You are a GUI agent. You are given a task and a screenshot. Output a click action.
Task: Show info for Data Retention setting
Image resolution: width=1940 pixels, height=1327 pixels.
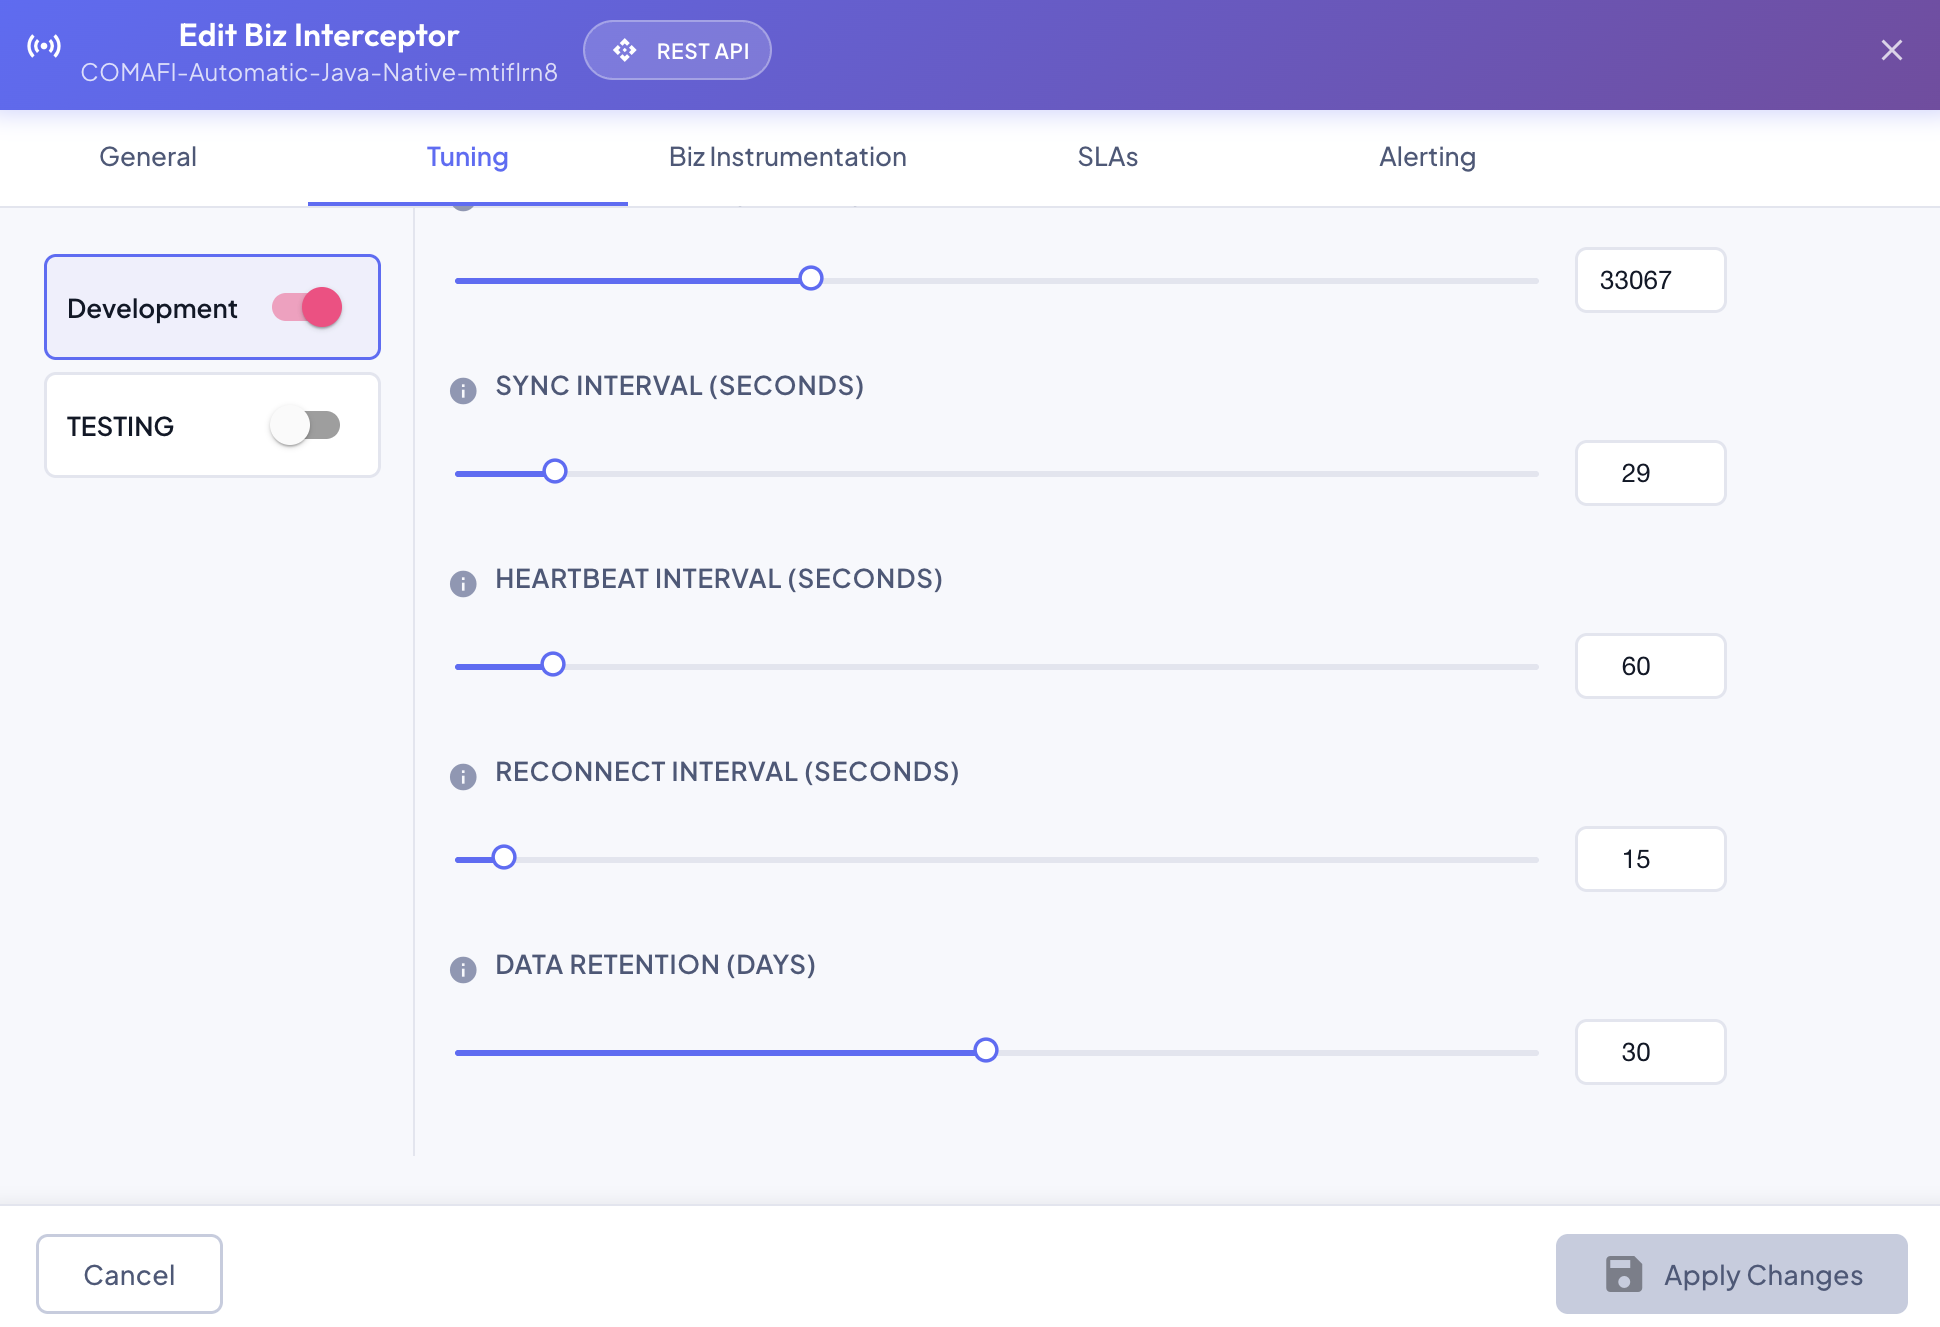coord(463,969)
